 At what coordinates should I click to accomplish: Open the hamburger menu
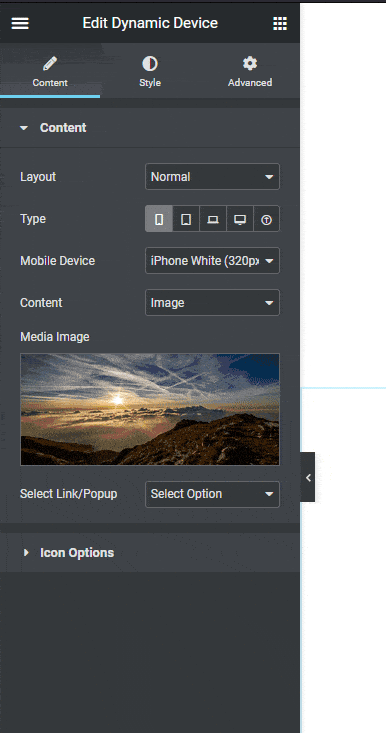click(x=20, y=23)
